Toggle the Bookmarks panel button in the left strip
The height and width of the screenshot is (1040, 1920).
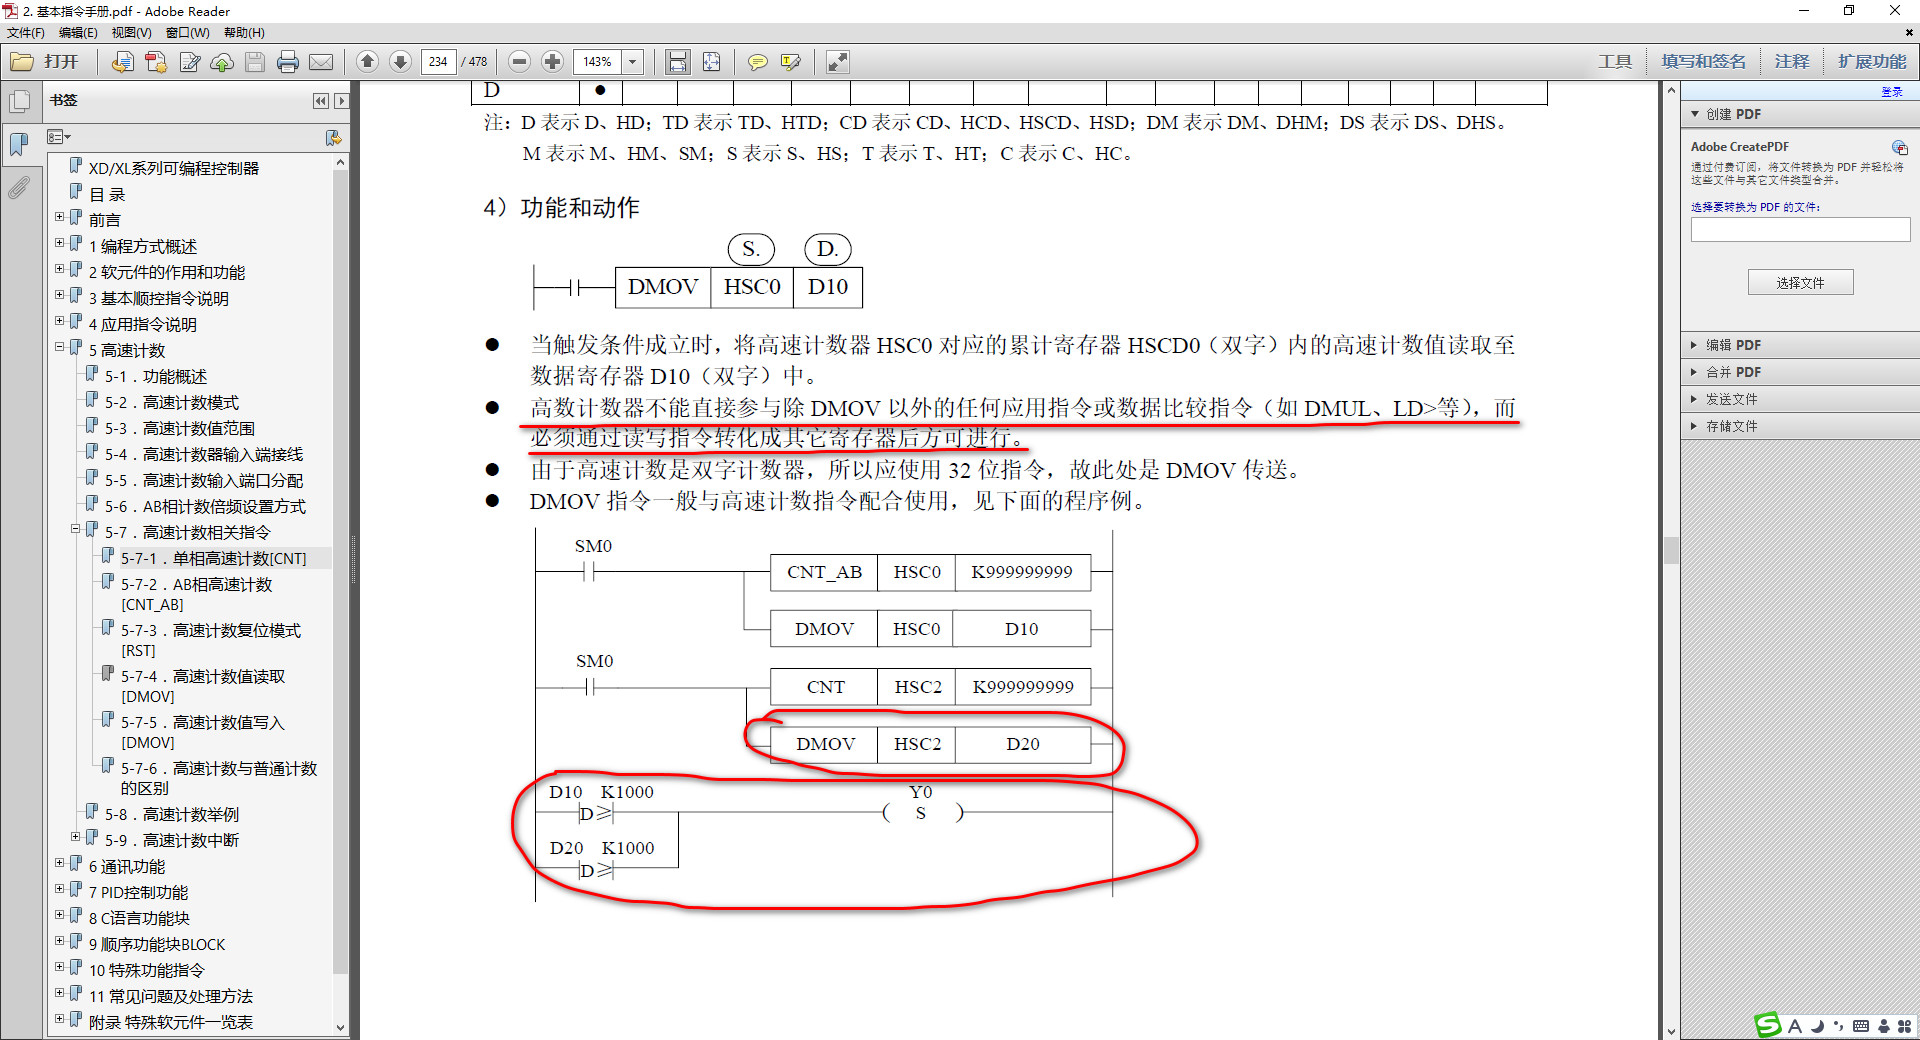point(18,144)
